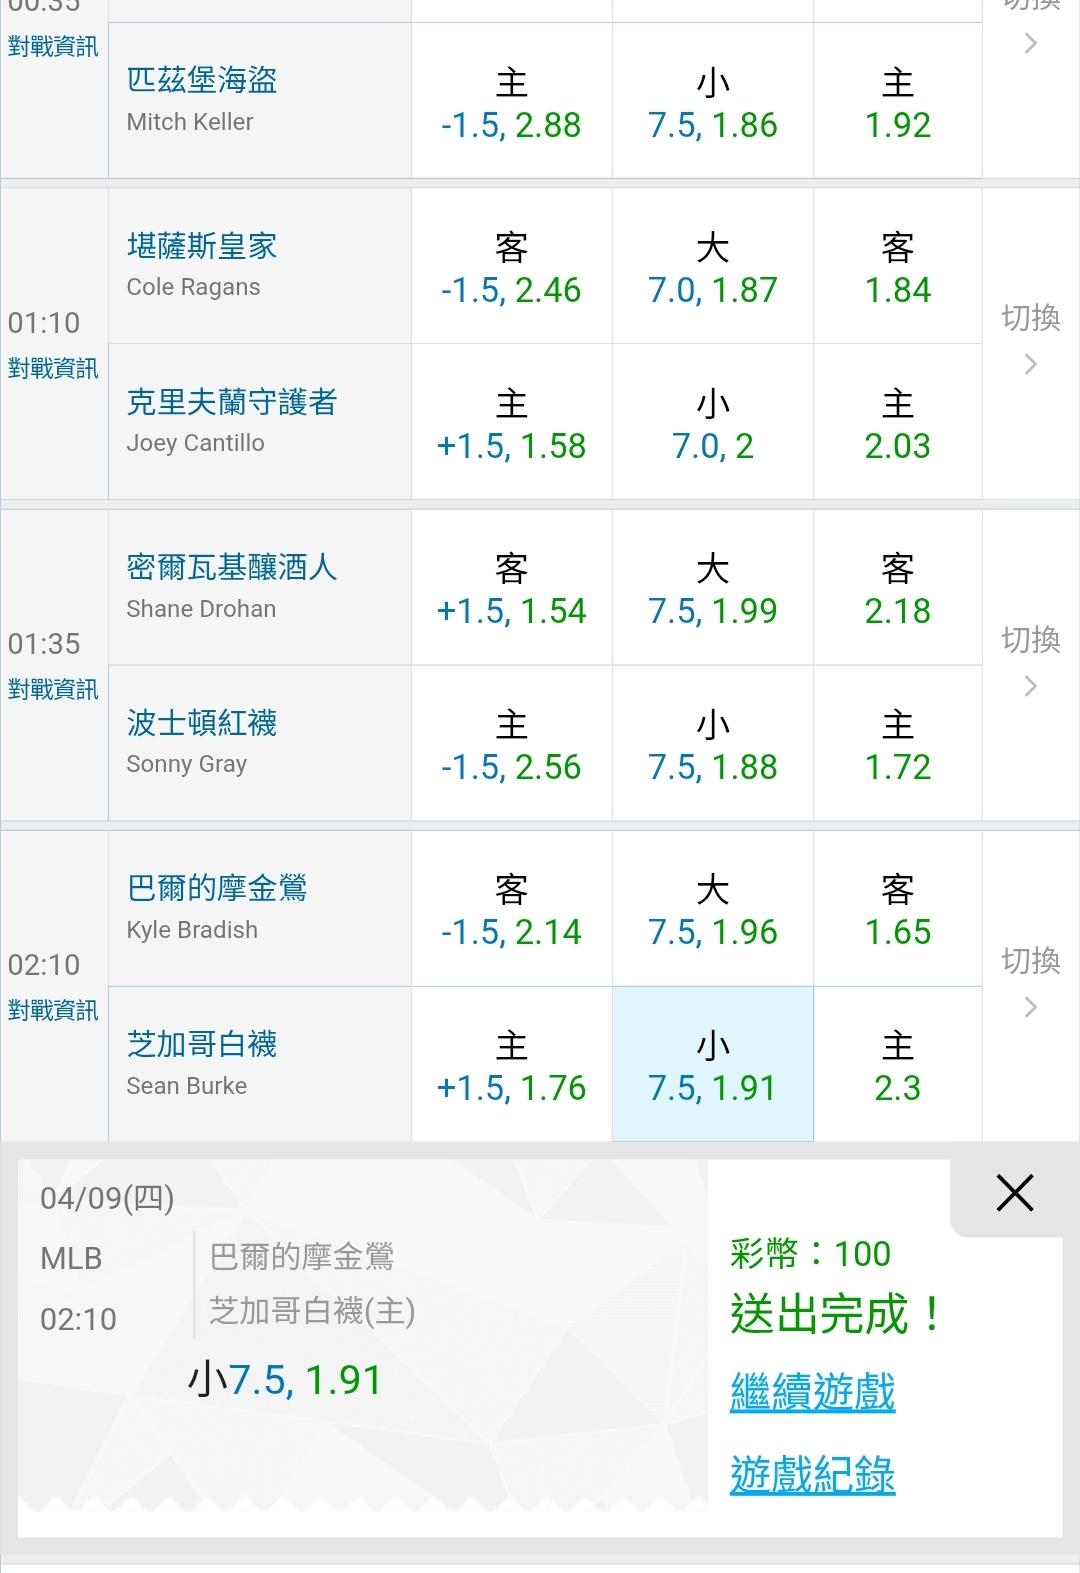Choose 主 +1.5, 1.76 for 芝加哥白襪
This screenshot has height=1573, width=1080.
pos(511,1065)
